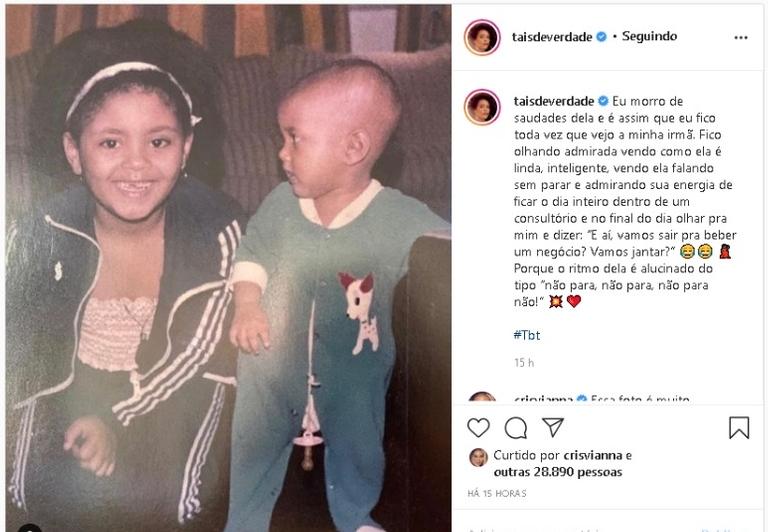Open taisdeverdade username link in header
This screenshot has height=532, width=768.
point(552,37)
